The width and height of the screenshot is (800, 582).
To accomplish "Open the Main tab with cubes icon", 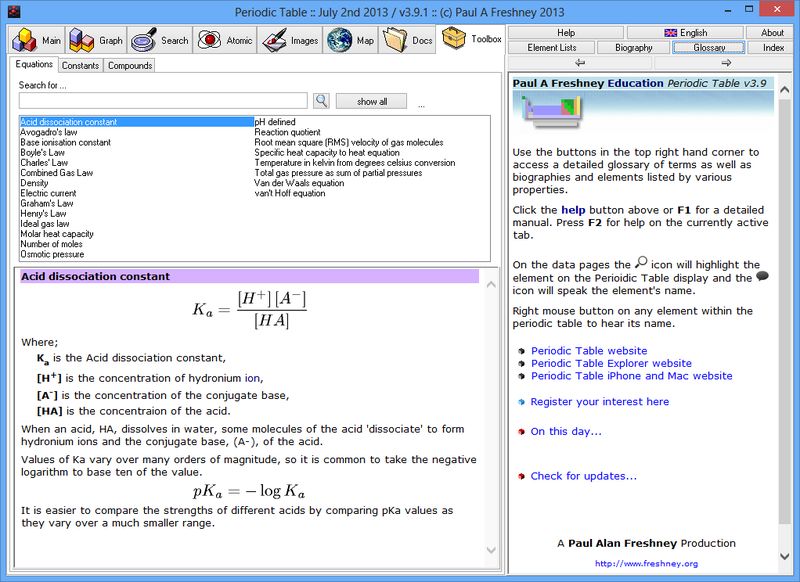I will [36, 40].
